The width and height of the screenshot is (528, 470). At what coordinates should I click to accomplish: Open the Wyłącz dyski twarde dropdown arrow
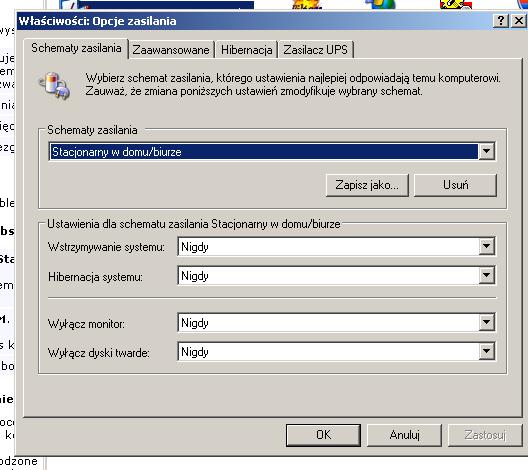pos(486,352)
